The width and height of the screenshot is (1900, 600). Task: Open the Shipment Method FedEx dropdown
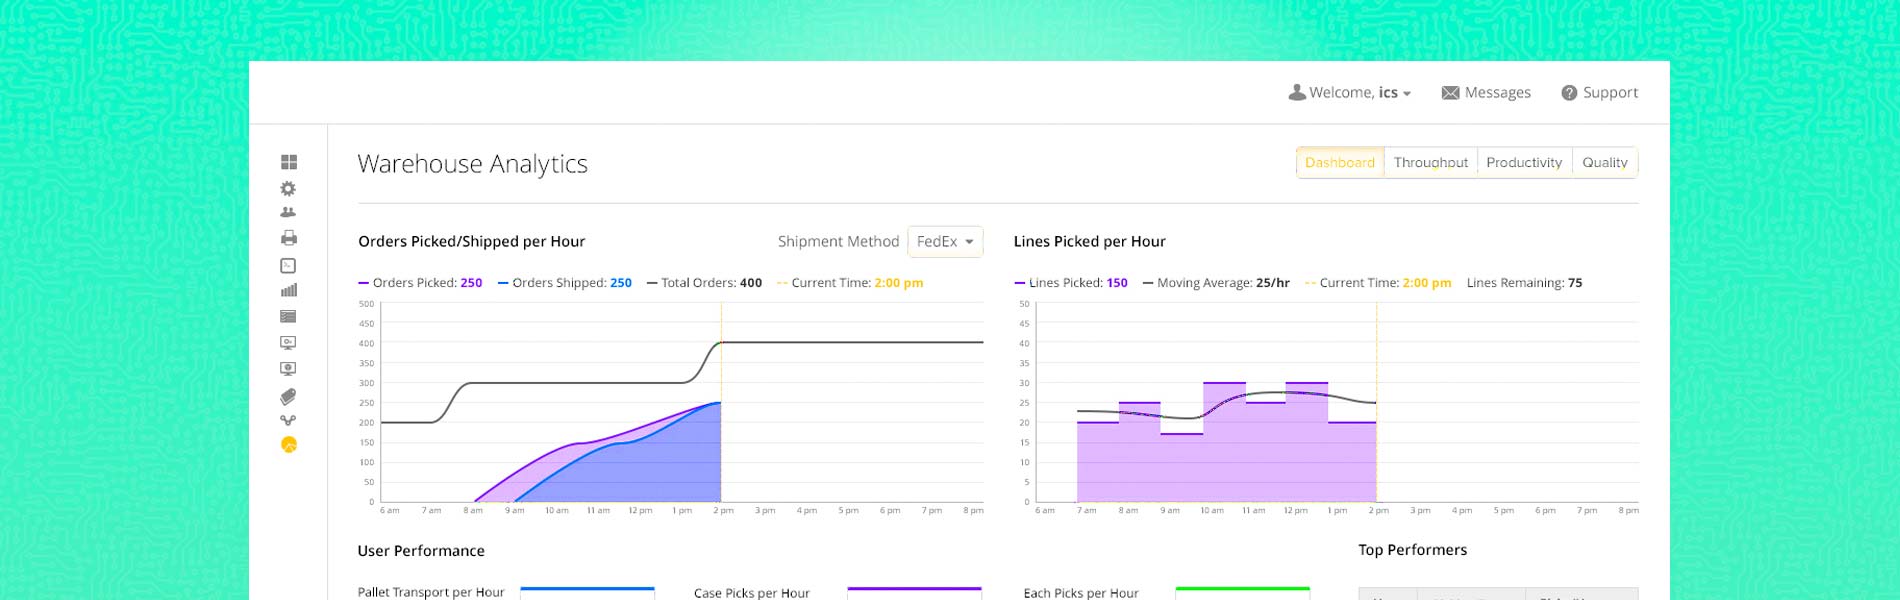click(945, 242)
